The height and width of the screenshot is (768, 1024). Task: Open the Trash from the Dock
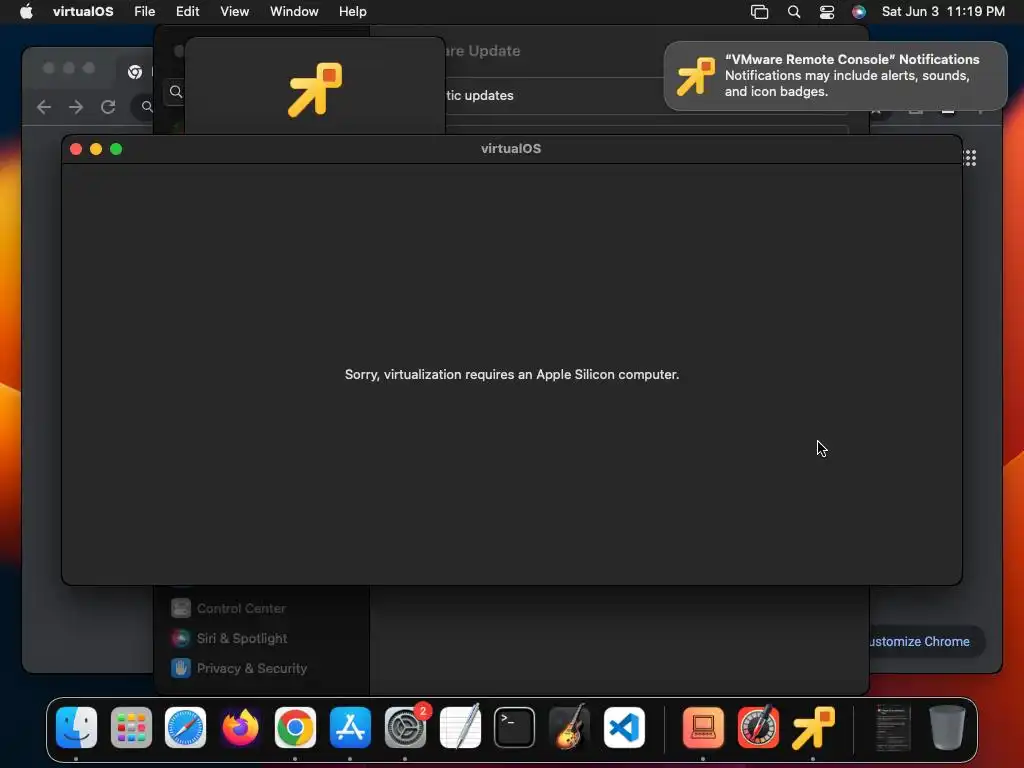tap(947, 727)
